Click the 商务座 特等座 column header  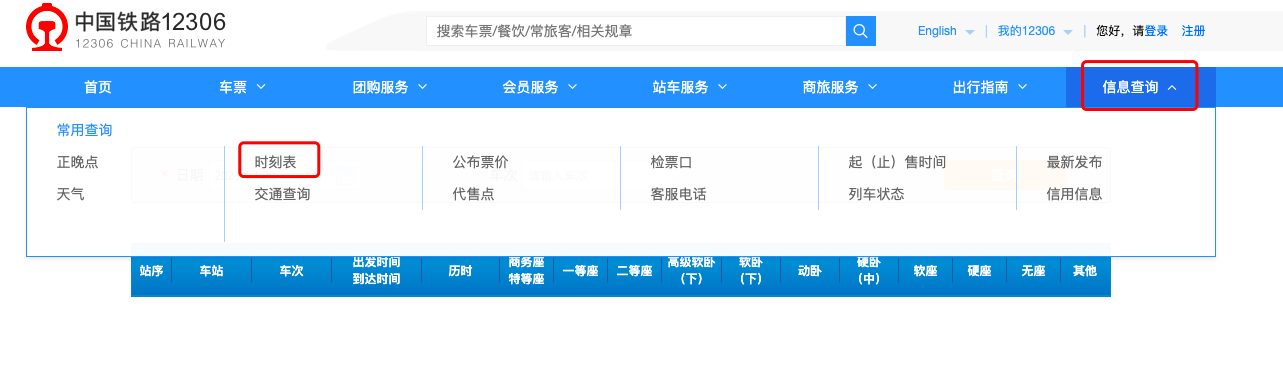tap(526, 271)
